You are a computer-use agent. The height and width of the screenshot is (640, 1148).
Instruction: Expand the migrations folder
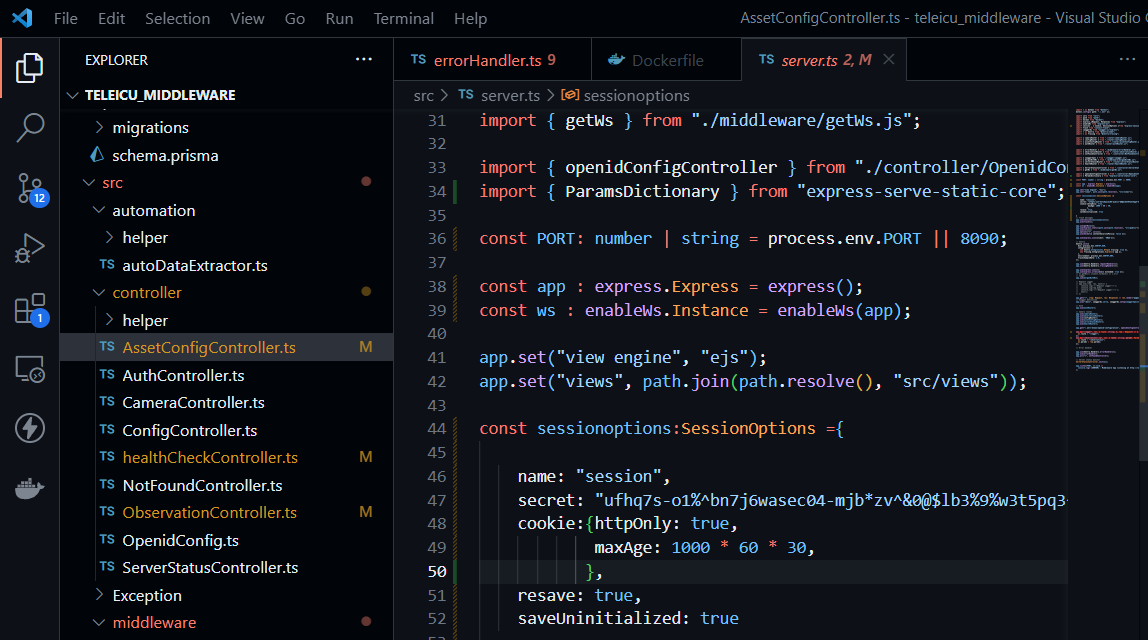(150, 128)
